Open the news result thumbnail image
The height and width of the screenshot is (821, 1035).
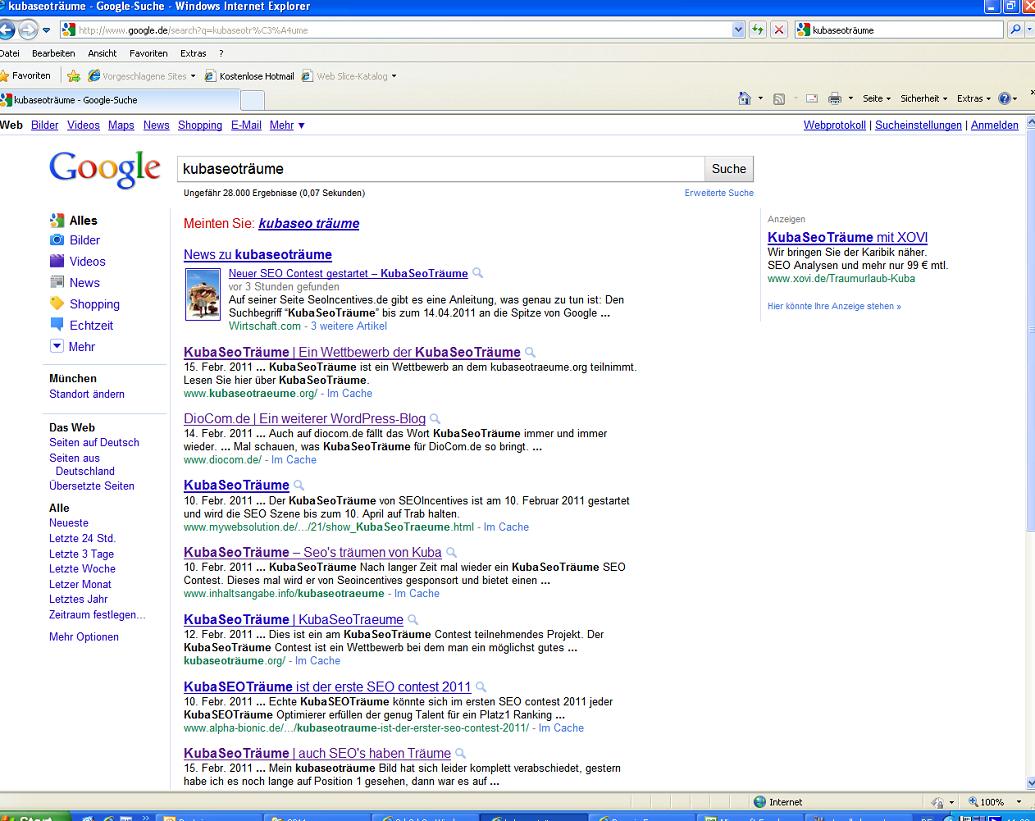[203, 294]
